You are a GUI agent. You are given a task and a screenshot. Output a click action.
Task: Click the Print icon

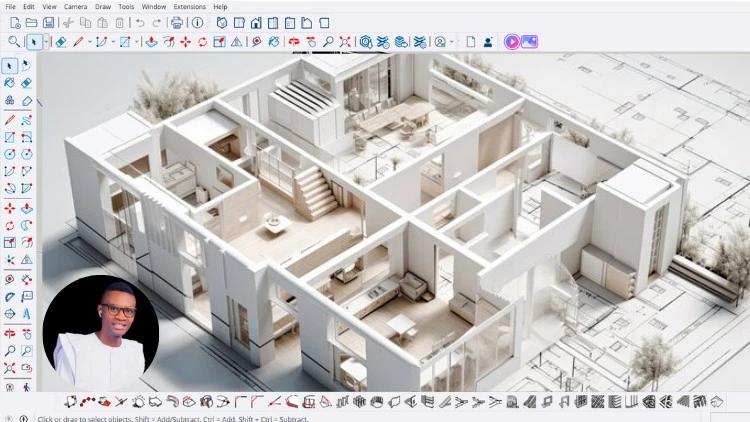coord(177,23)
